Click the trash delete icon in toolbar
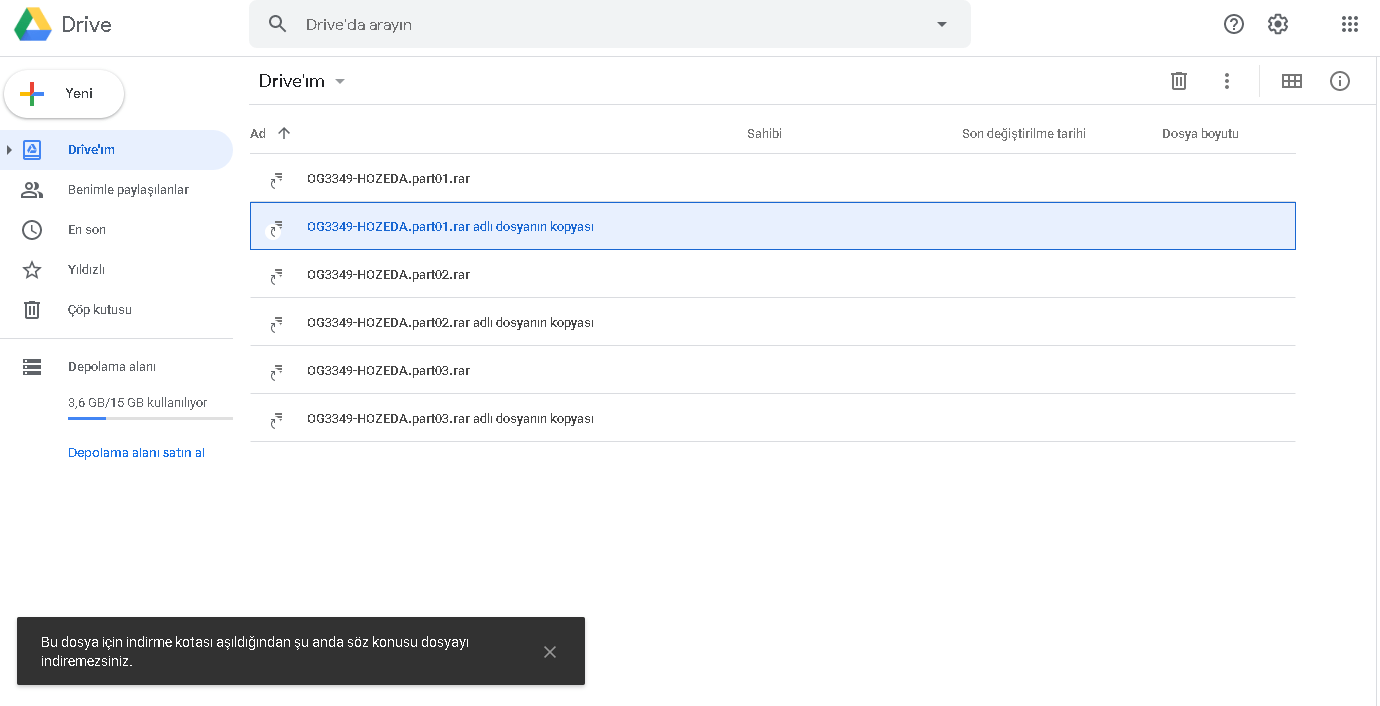The height and width of the screenshot is (706, 1380). point(1179,81)
